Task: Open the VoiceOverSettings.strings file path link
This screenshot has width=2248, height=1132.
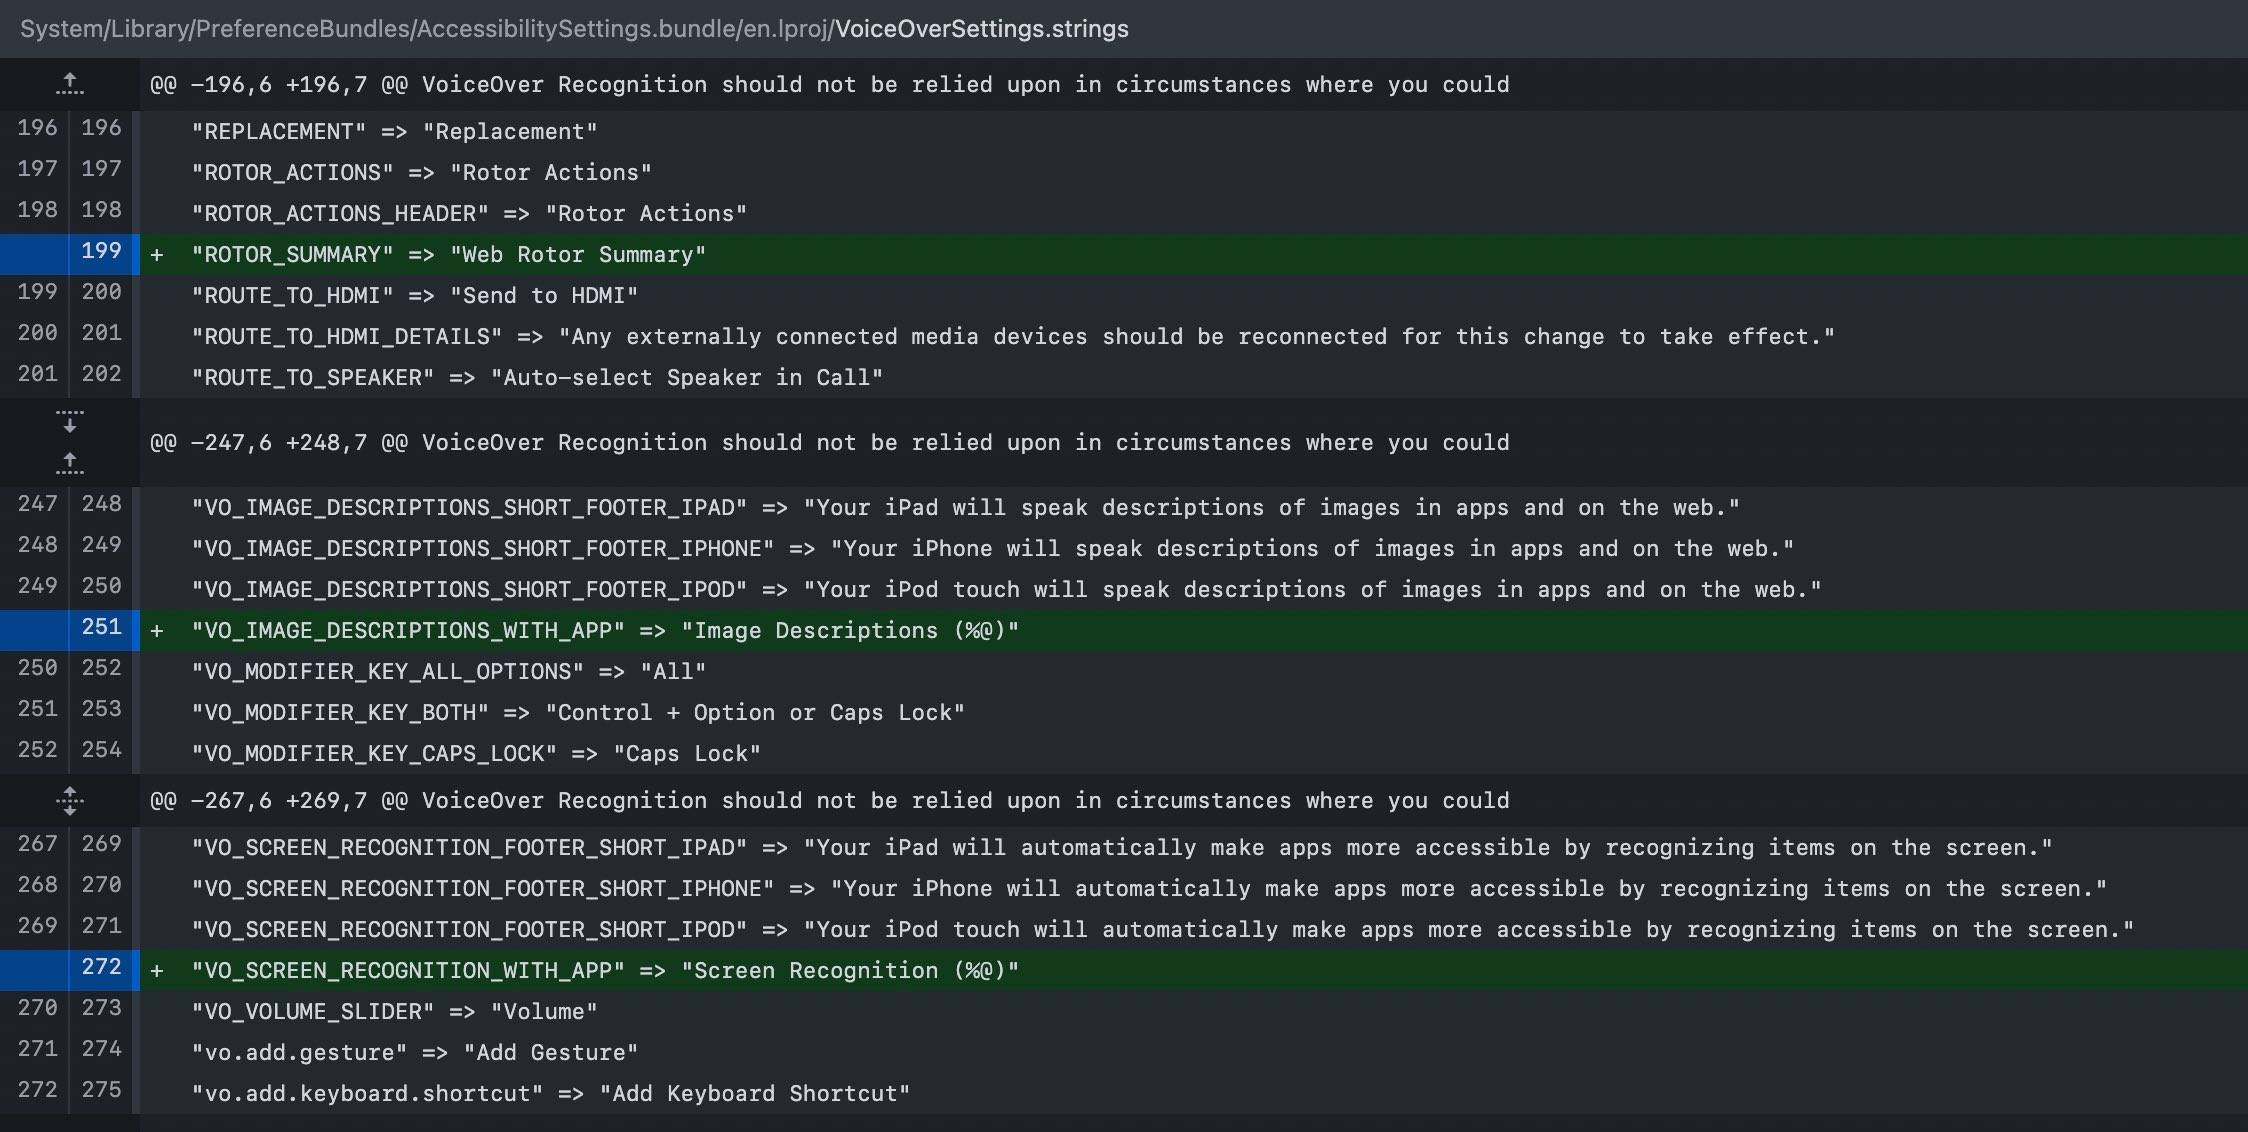Action: 981,29
